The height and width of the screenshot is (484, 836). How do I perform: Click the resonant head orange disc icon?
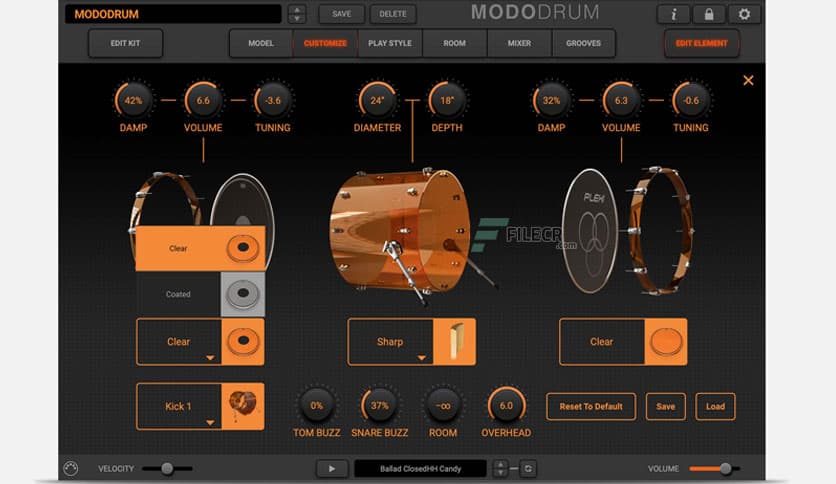tap(666, 342)
